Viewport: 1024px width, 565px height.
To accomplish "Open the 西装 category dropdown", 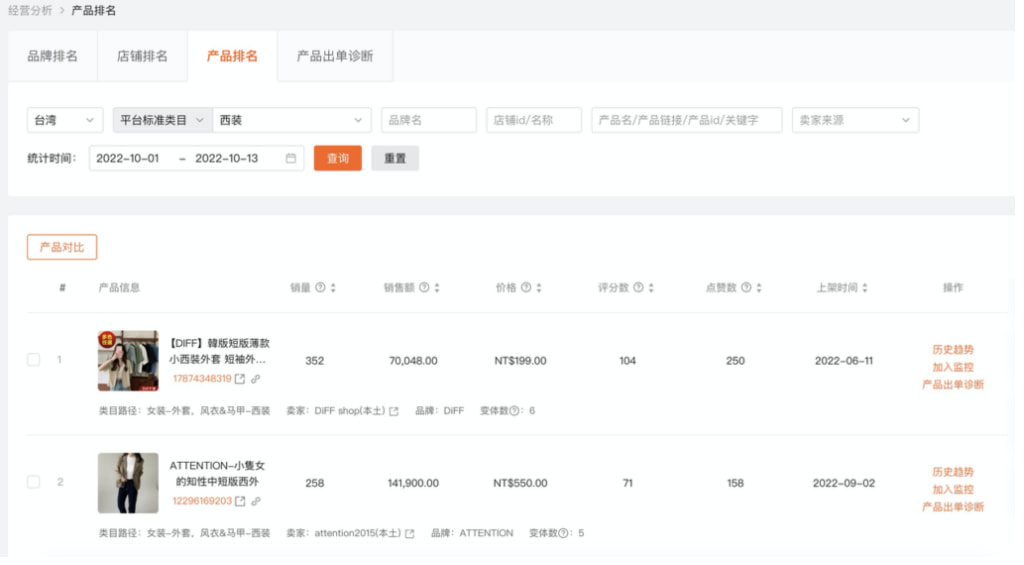I will 292,120.
